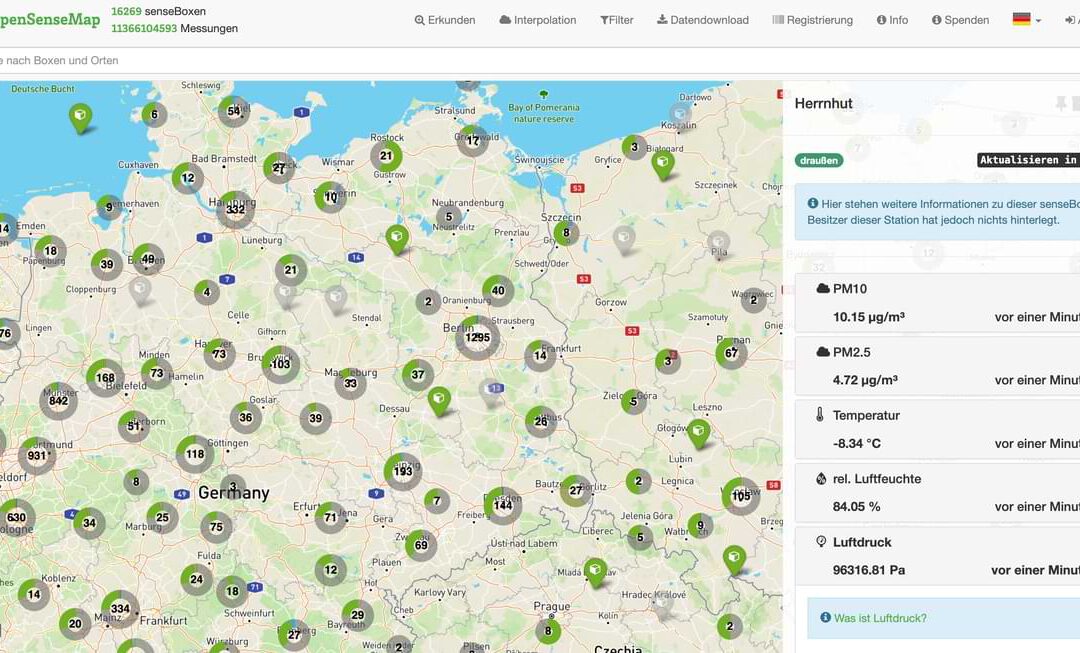The width and height of the screenshot is (1080, 653).
Task: Click the pin icon beside Herrnhut title
Action: click(x=1061, y=103)
